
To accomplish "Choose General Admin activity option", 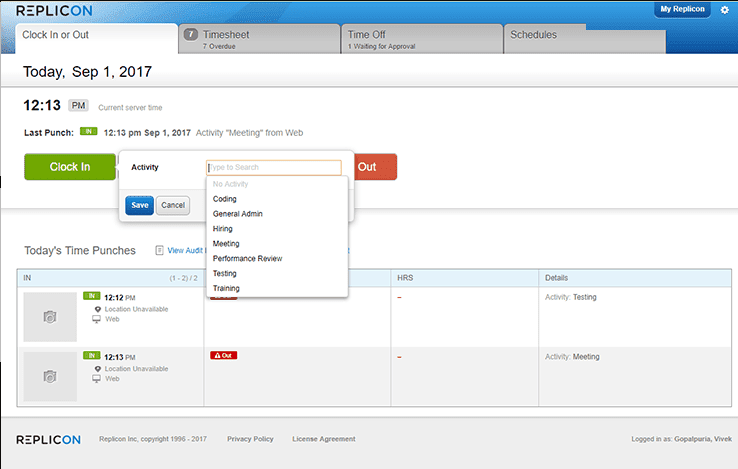I will click(238, 214).
